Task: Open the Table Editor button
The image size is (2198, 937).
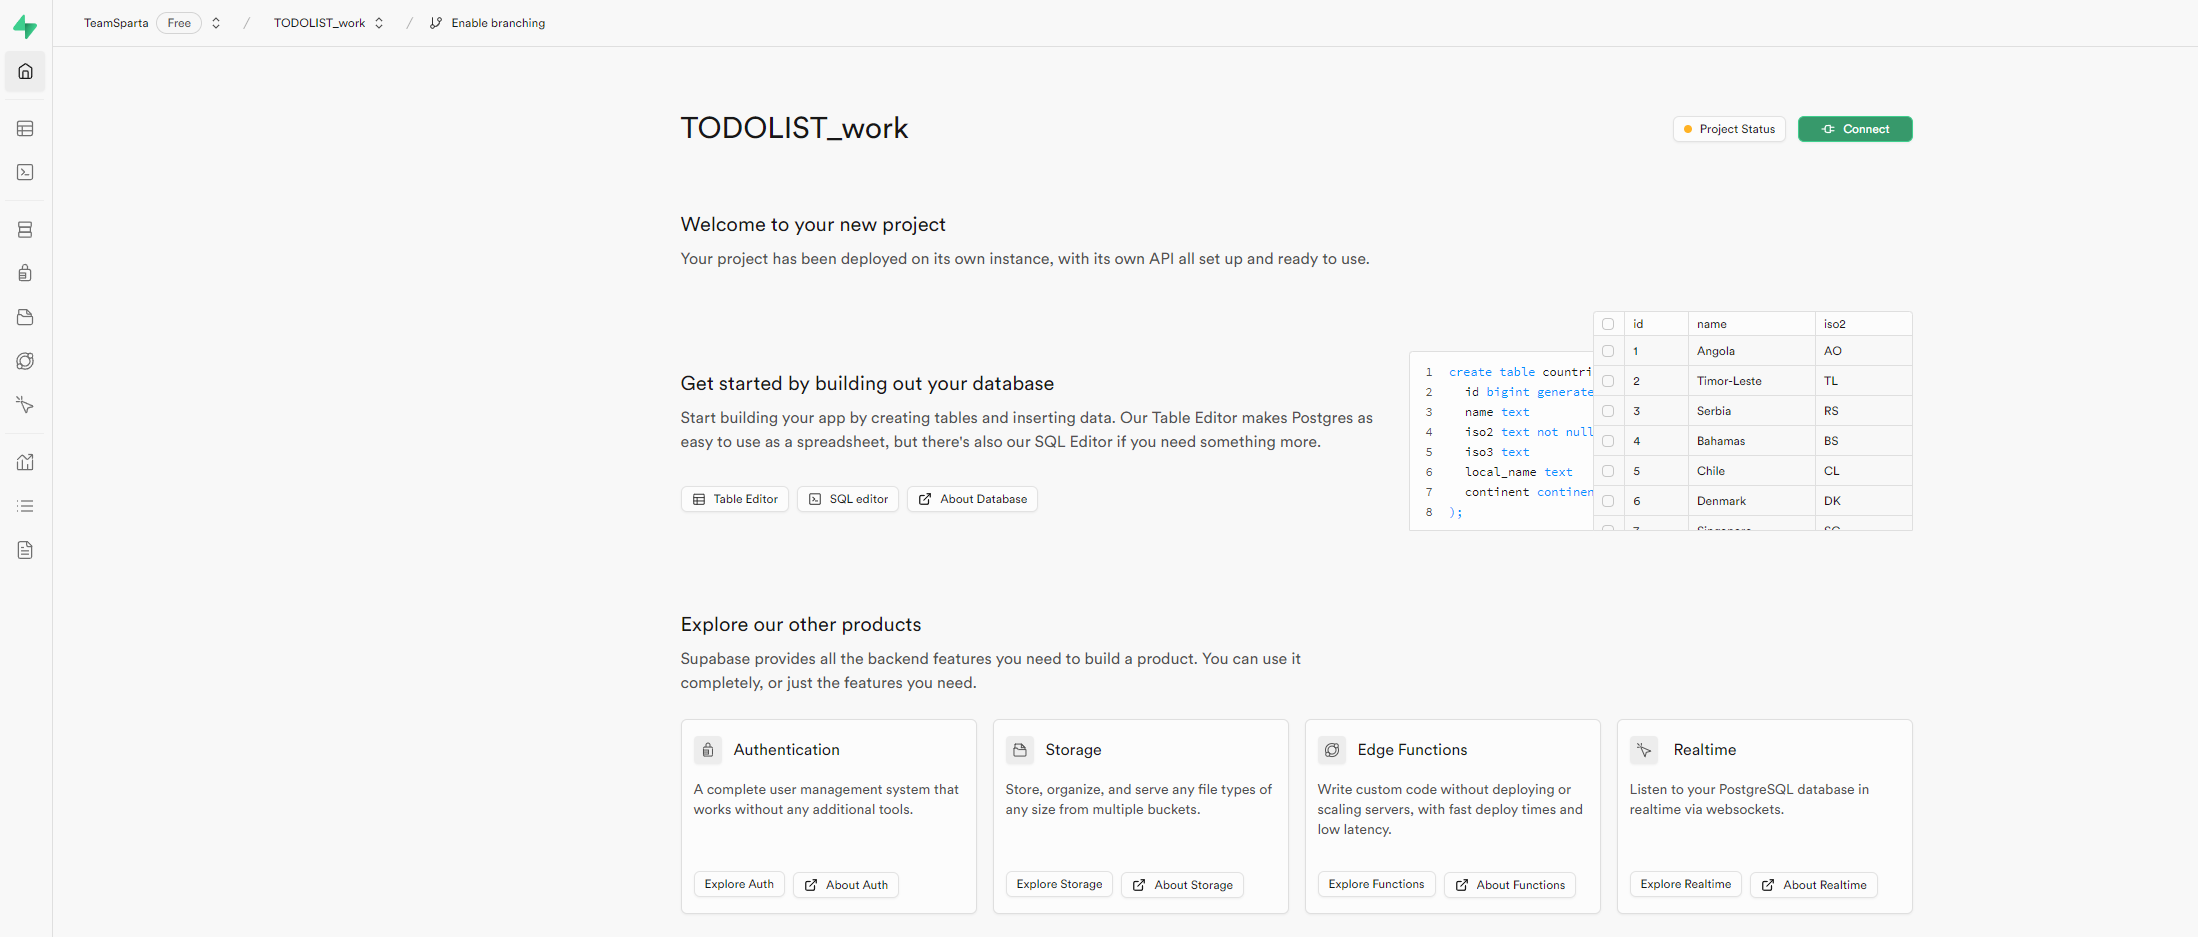Action: (735, 499)
